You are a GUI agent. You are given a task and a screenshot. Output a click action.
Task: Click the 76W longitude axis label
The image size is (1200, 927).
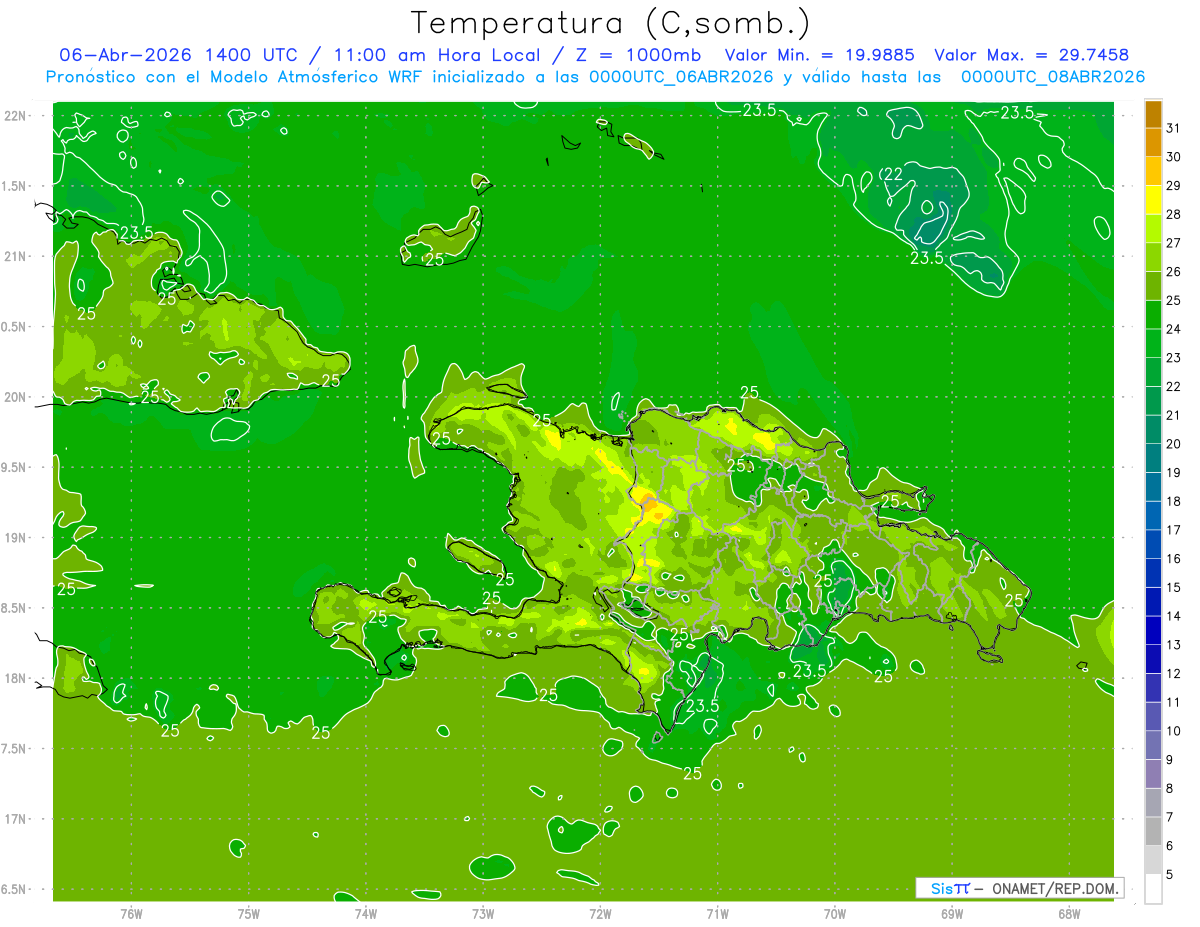click(131, 913)
